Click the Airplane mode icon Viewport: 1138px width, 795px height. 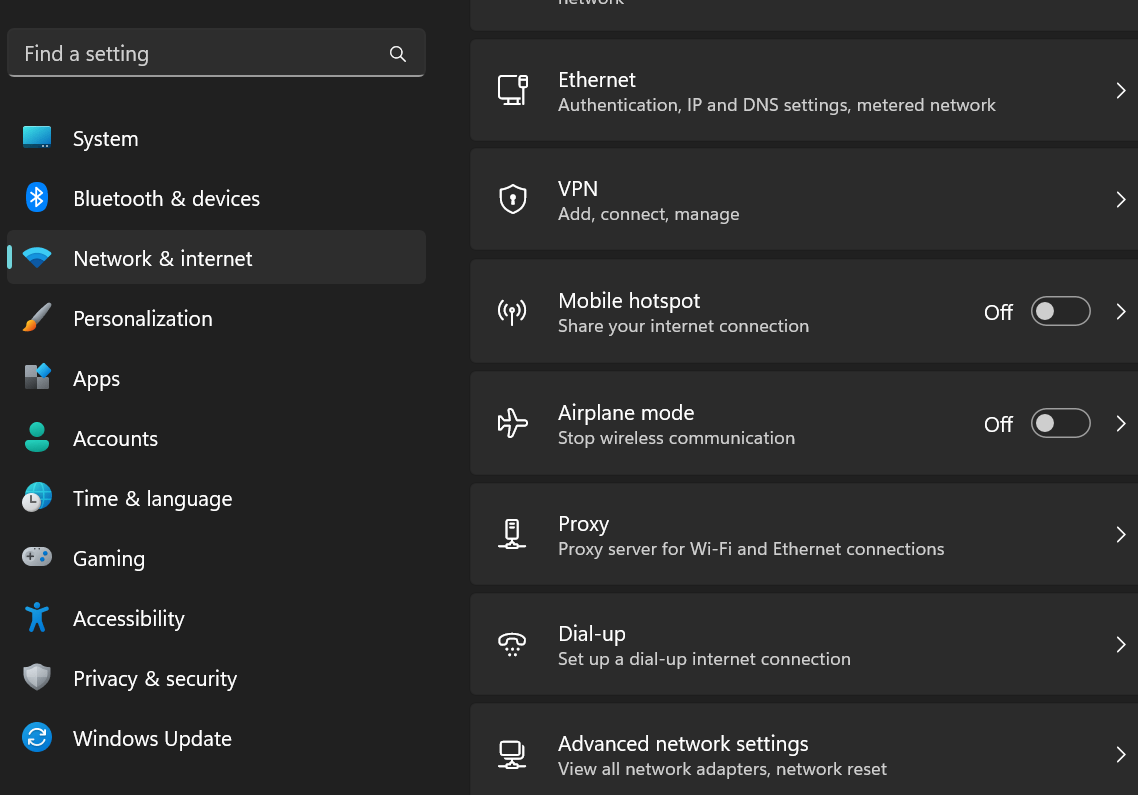[513, 423]
